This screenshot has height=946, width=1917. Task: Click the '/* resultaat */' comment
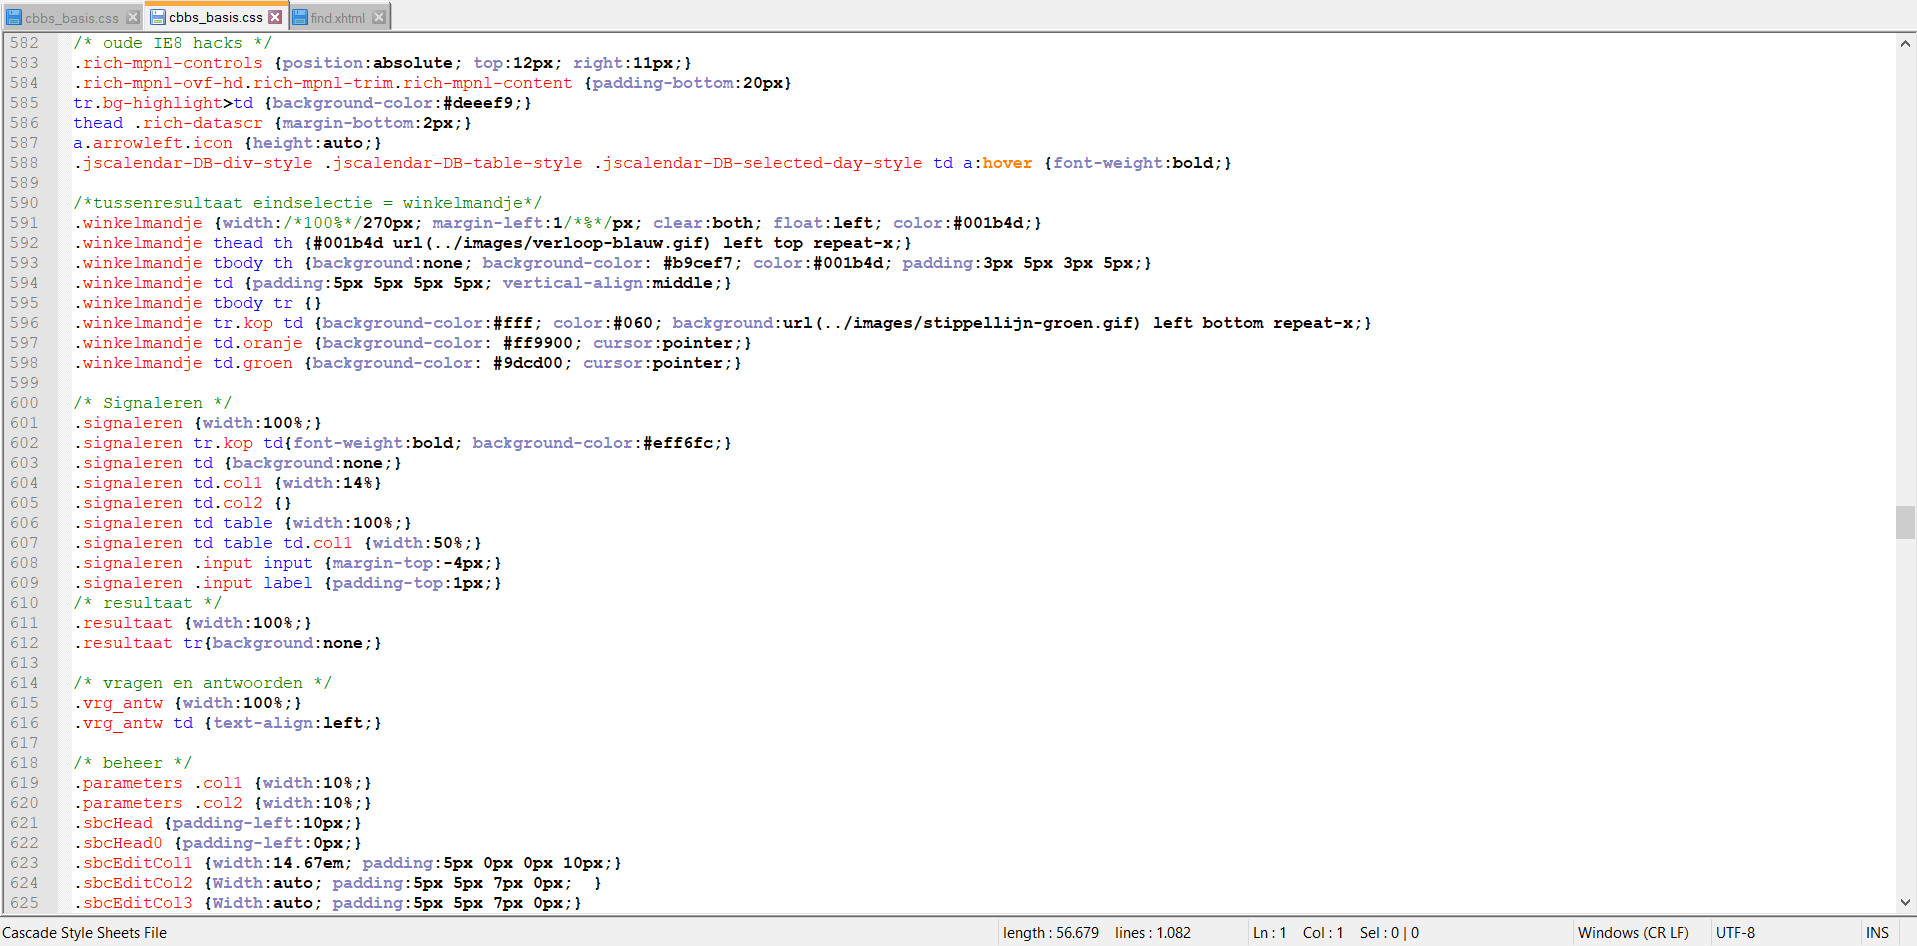(147, 603)
